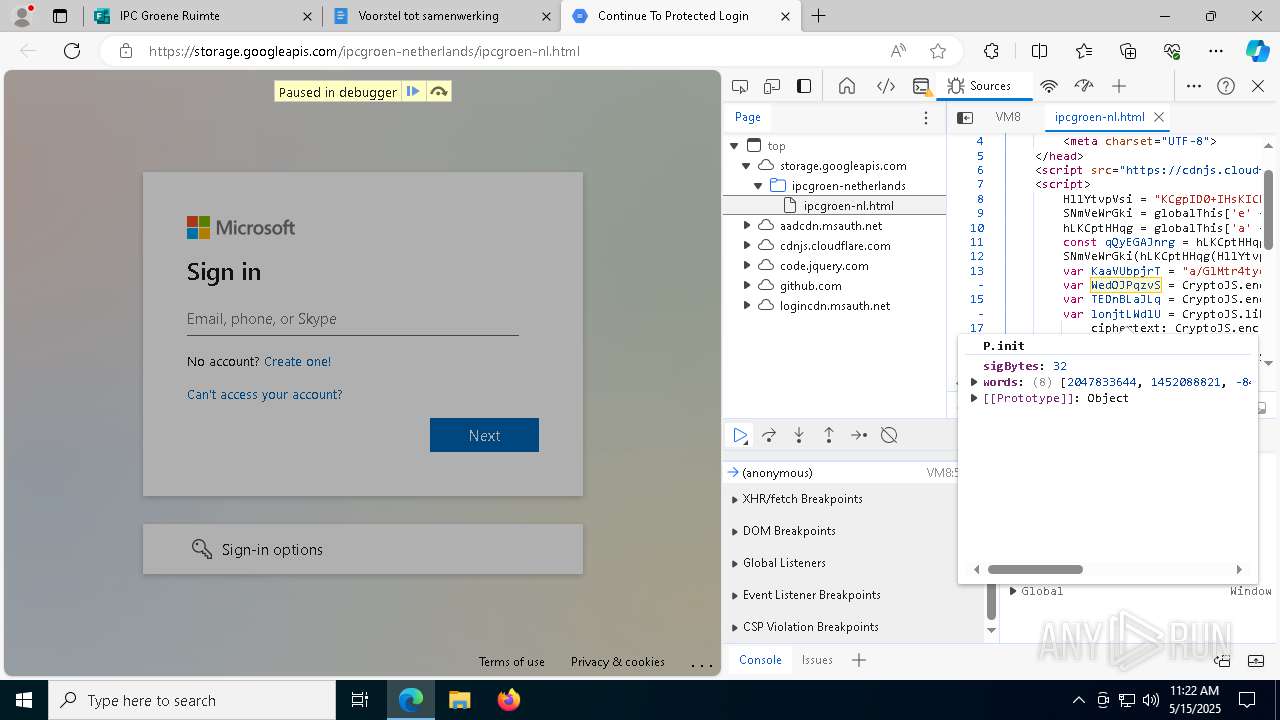Open the Network panel wifi icon
1280x720 pixels.
tap(1049, 86)
